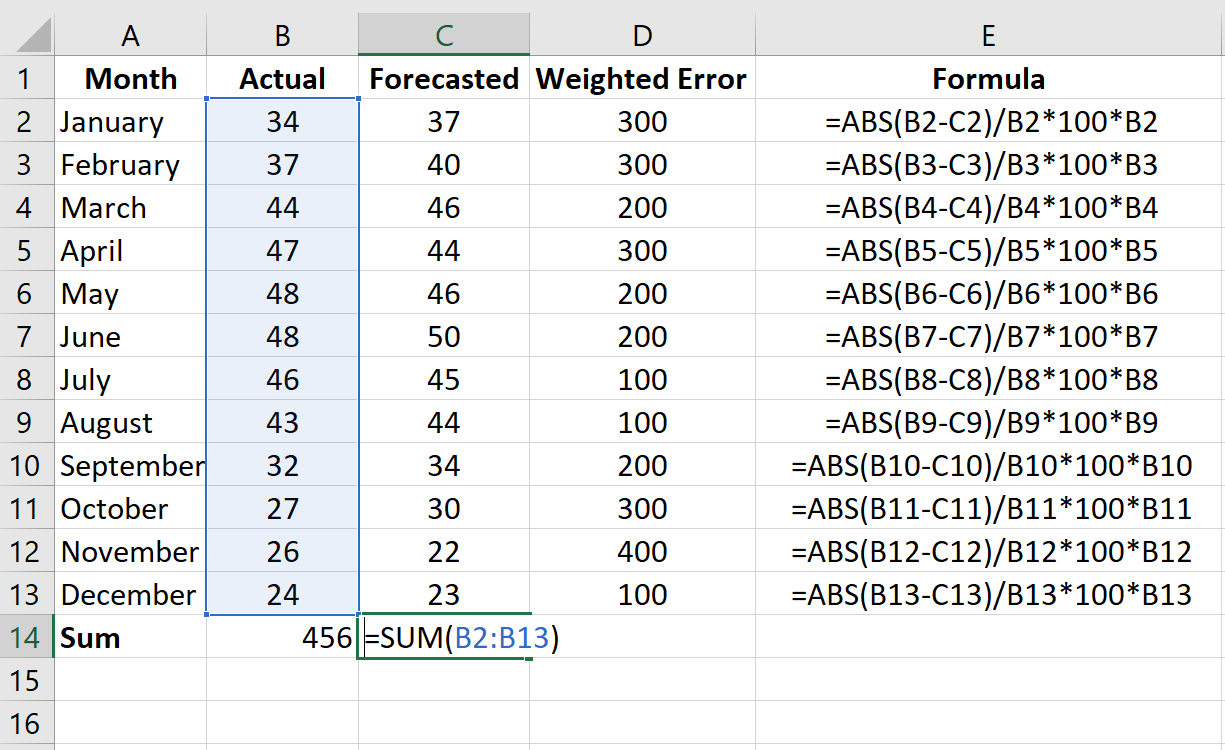Viewport: 1225px width, 750px height.
Task: Click the formula cell =ABS(B2-C2)/B2*100*B2
Action: tap(988, 121)
